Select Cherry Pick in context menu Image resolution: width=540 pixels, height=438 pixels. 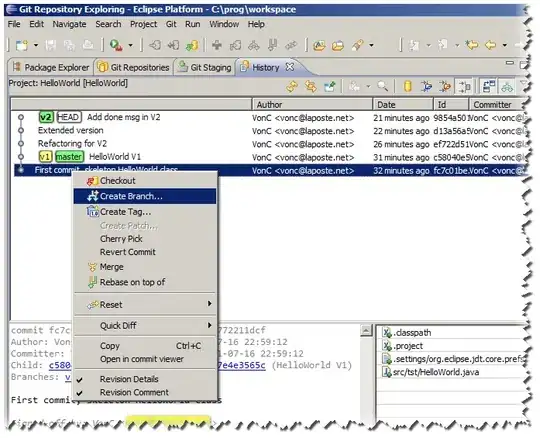[x=145, y=239]
